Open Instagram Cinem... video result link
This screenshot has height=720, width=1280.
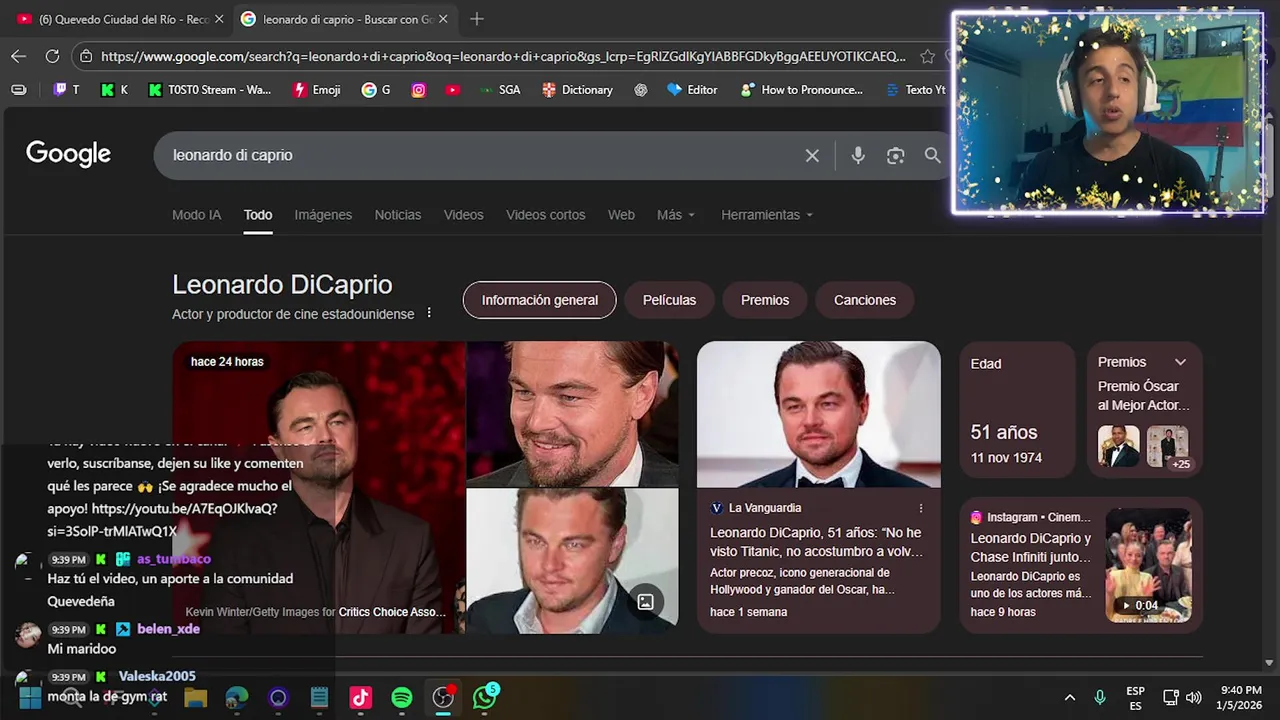point(1030,548)
